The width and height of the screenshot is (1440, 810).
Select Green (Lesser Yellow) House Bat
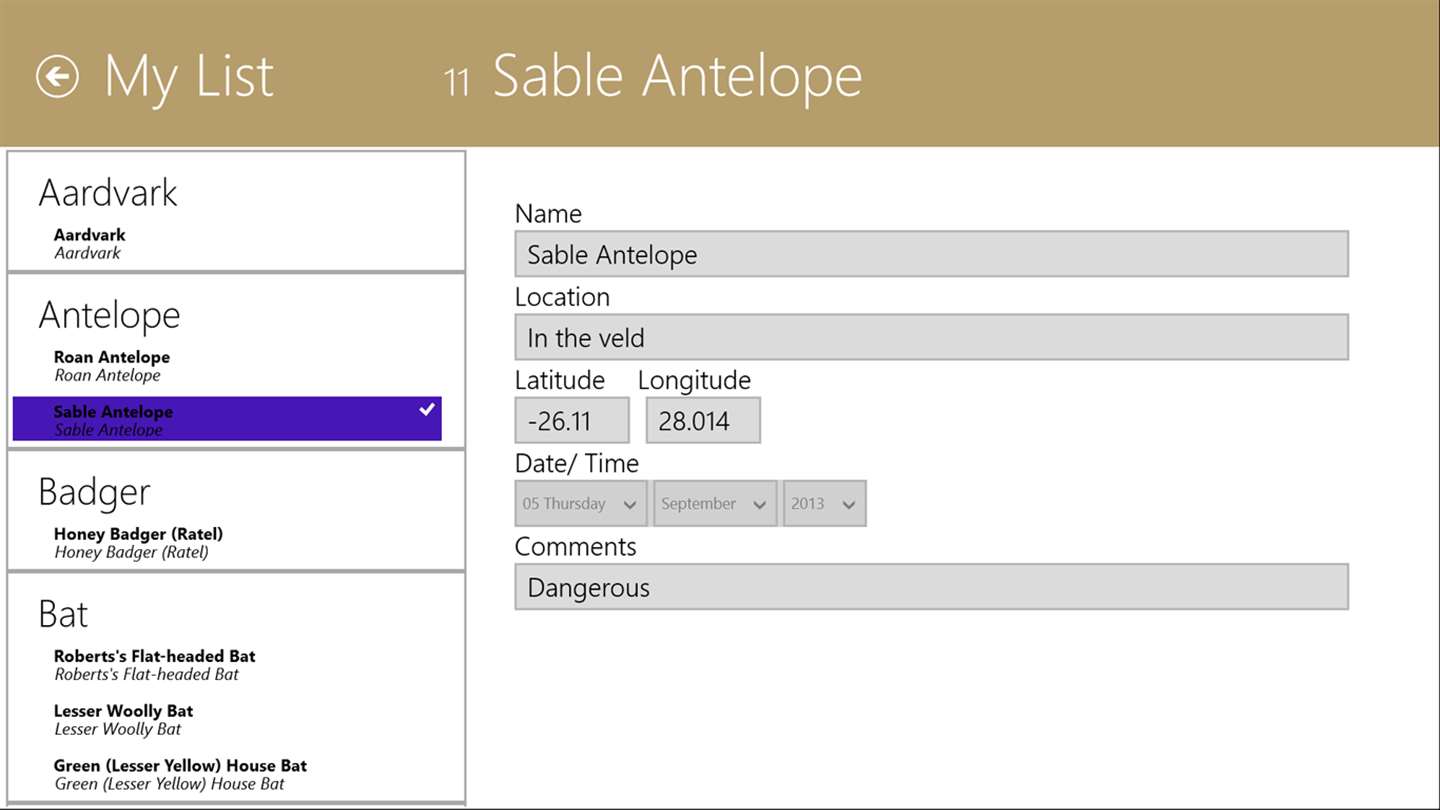click(180, 774)
